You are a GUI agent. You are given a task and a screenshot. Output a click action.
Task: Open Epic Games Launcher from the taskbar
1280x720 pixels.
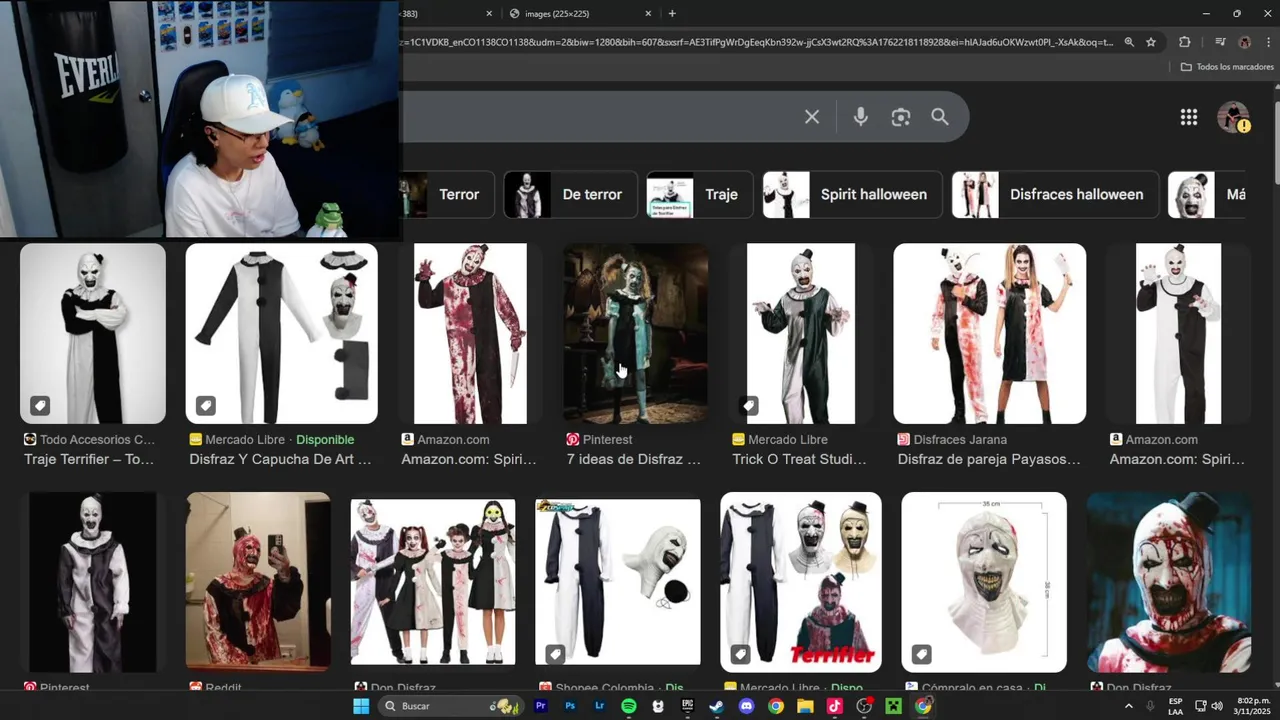tap(687, 706)
